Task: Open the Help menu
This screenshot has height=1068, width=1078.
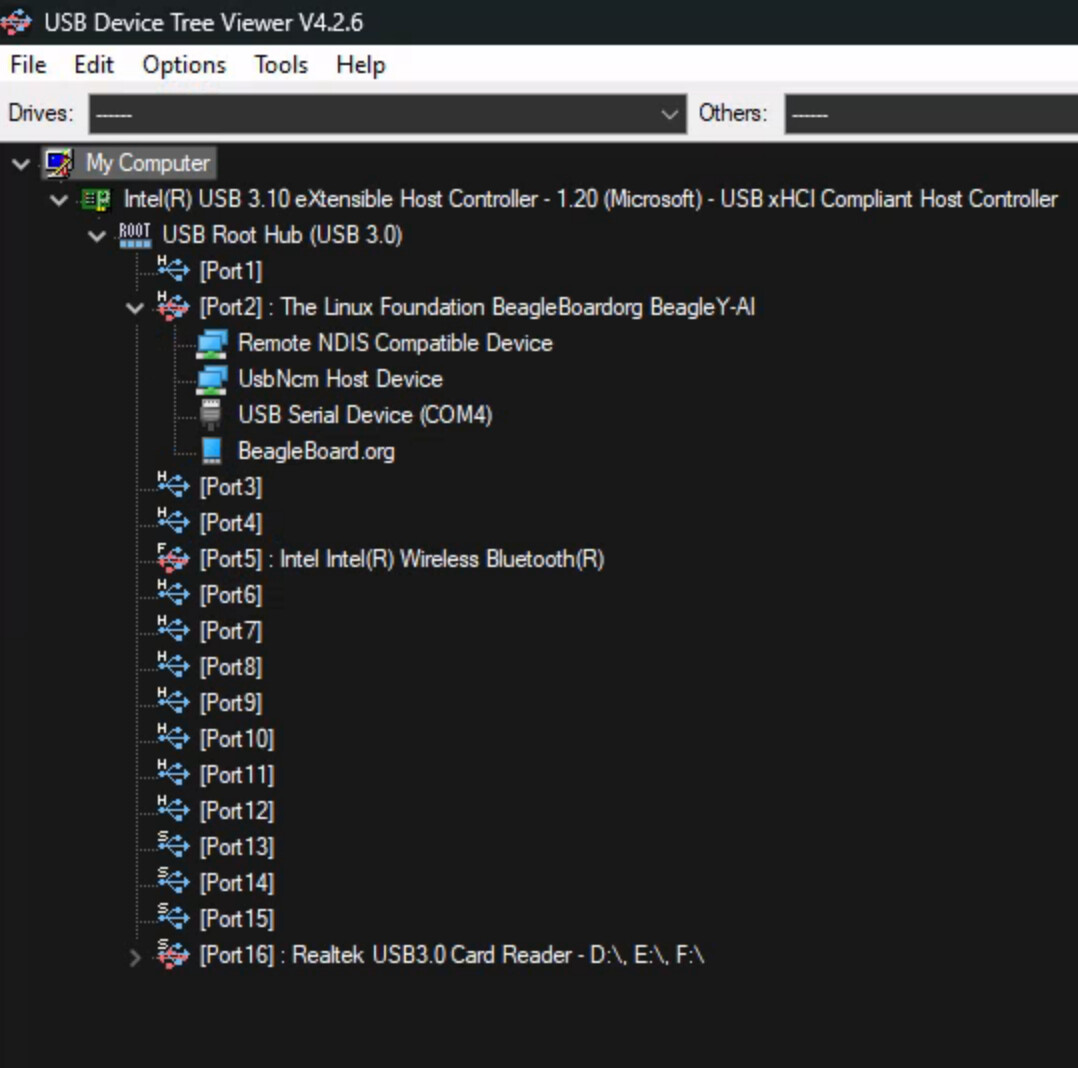Action: click(x=361, y=65)
